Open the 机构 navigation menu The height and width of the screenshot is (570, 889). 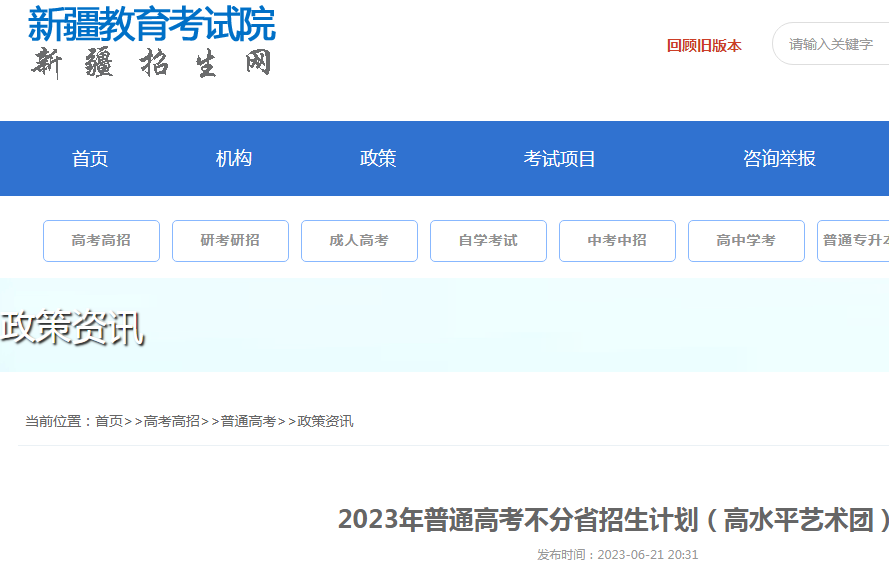(x=234, y=158)
